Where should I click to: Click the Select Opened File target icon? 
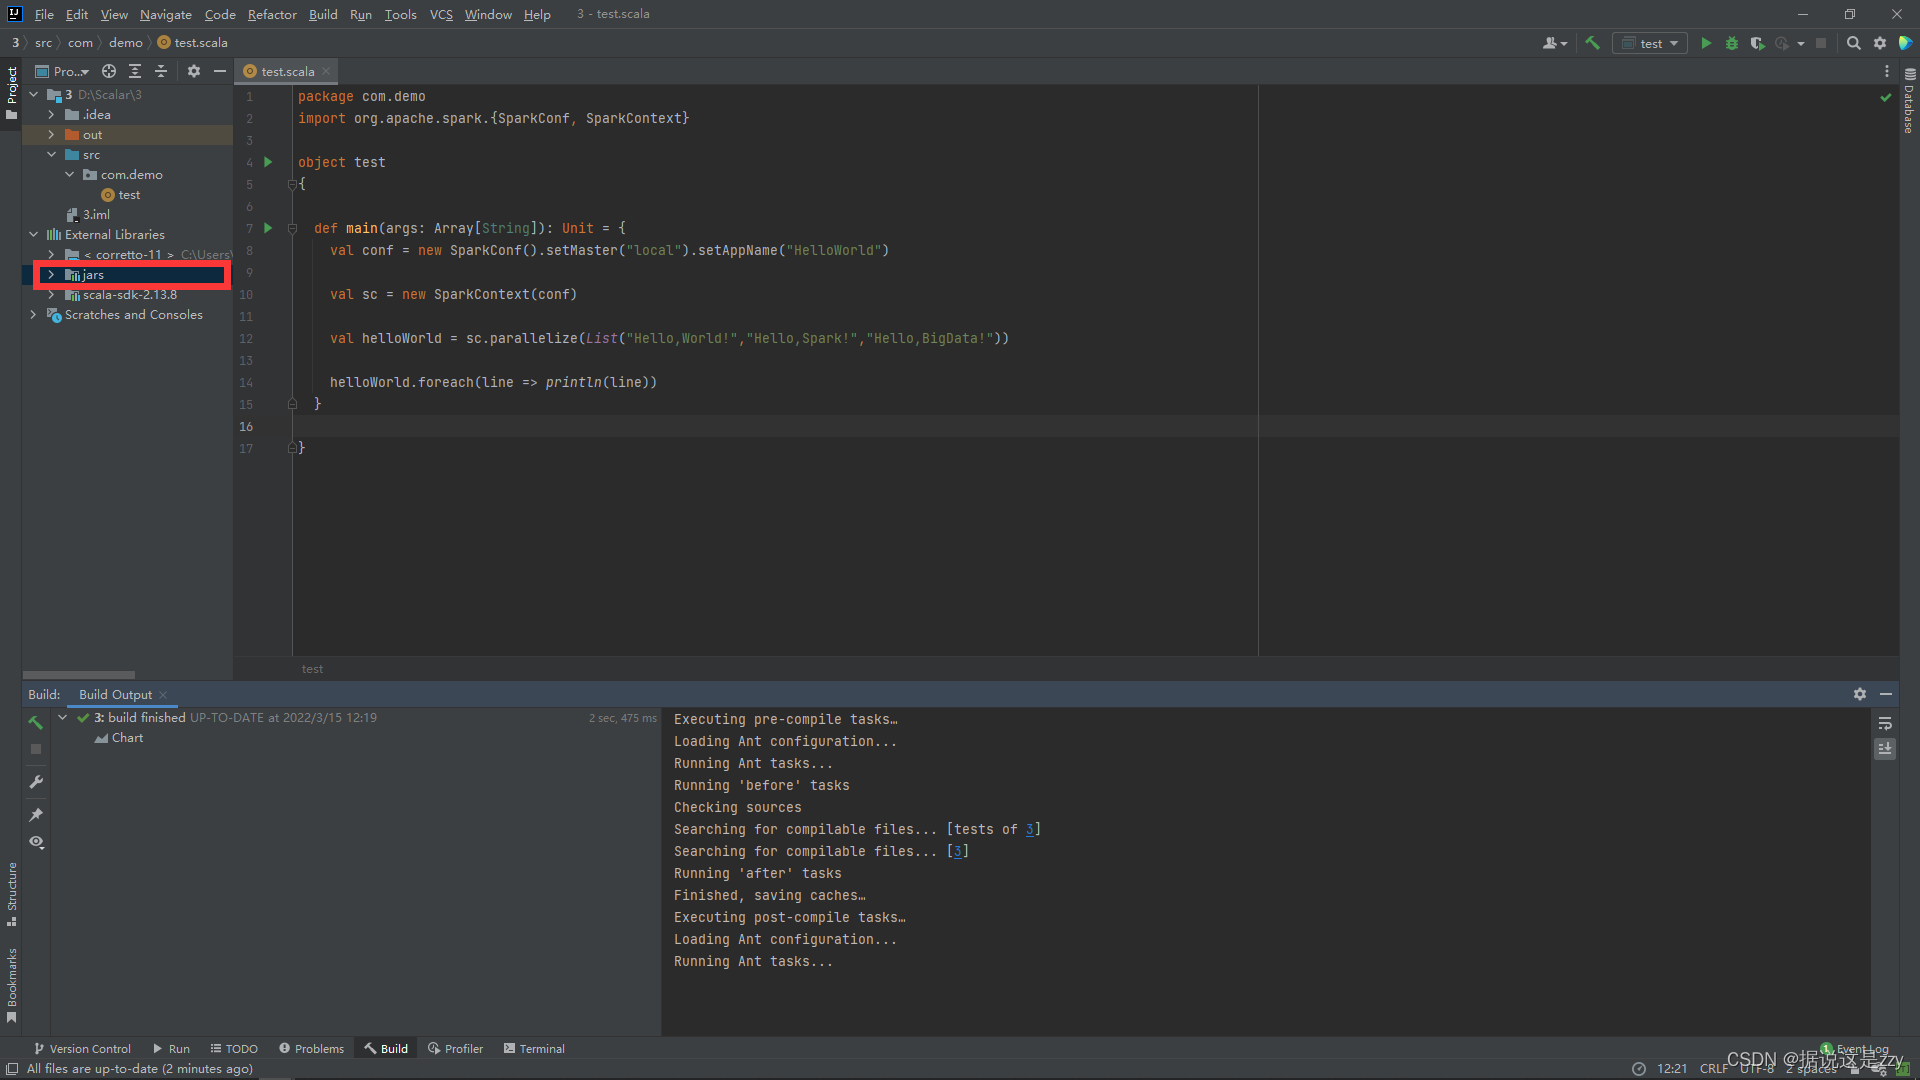109,71
